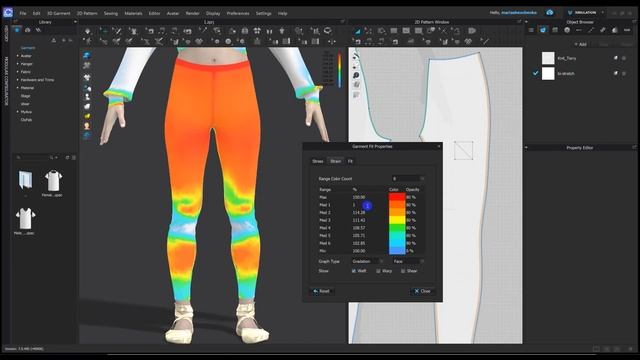Toggle the small circle icon on Knit_Terry row
This screenshot has width=640, height=360.
coord(624,58)
